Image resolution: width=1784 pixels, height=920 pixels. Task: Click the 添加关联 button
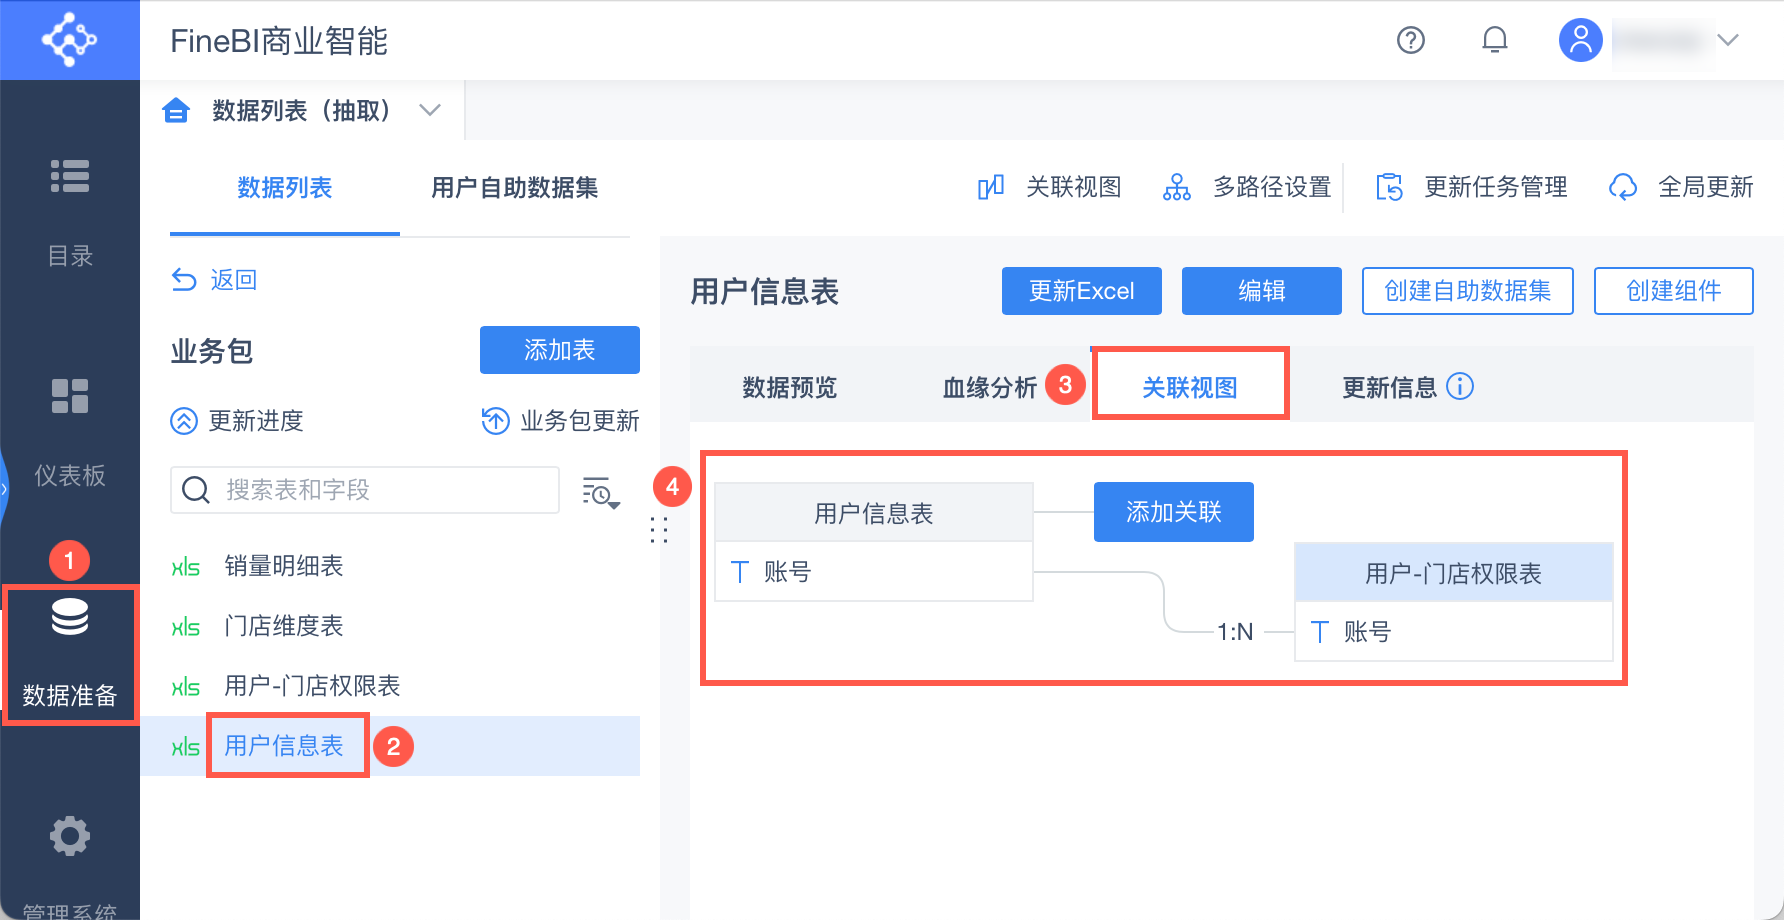(x=1173, y=512)
